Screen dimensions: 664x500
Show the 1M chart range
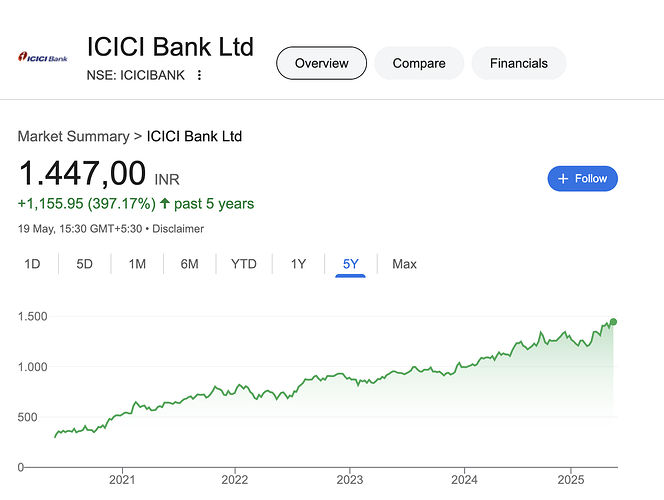tap(137, 264)
